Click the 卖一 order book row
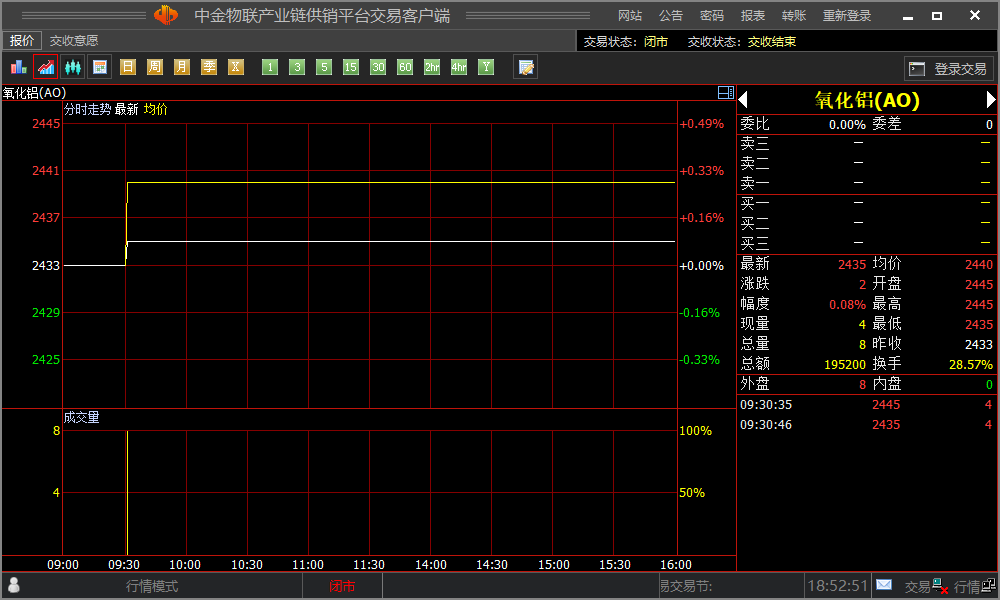 866,184
